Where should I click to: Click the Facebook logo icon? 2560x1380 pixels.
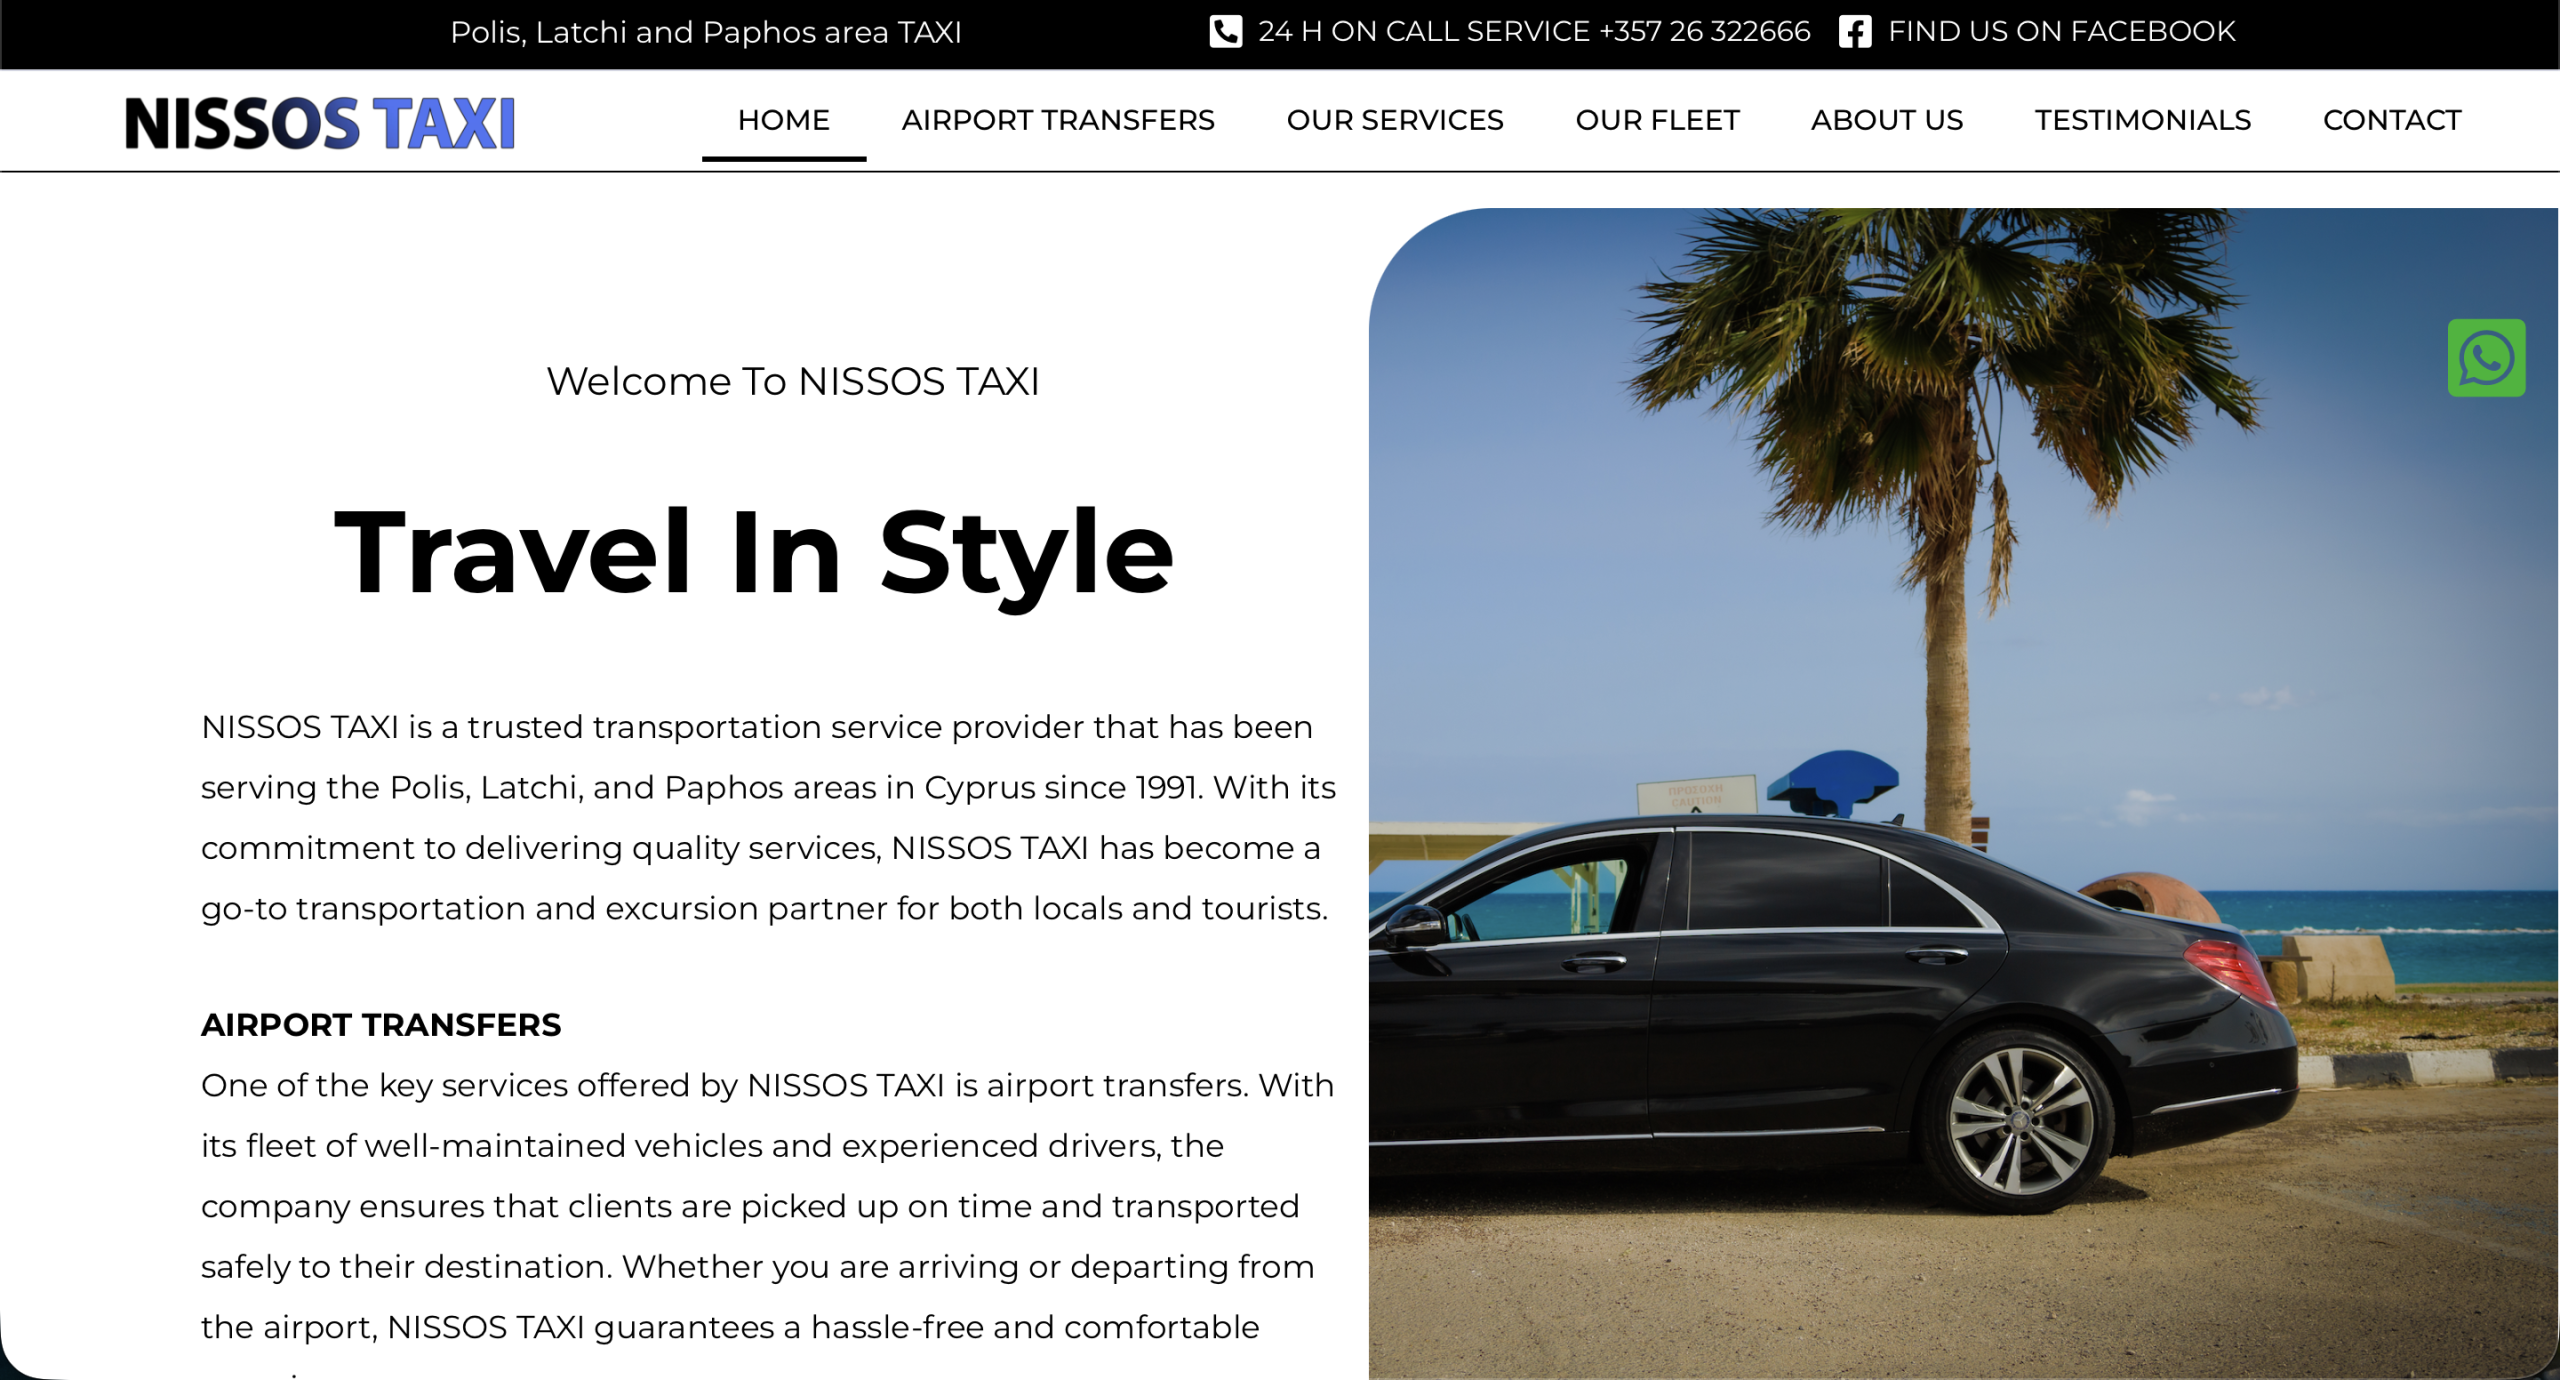click(x=1854, y=31)
